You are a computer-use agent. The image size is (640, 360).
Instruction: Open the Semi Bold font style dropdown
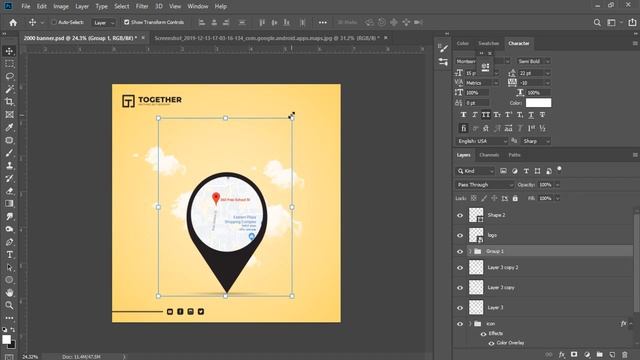(533, 61)
